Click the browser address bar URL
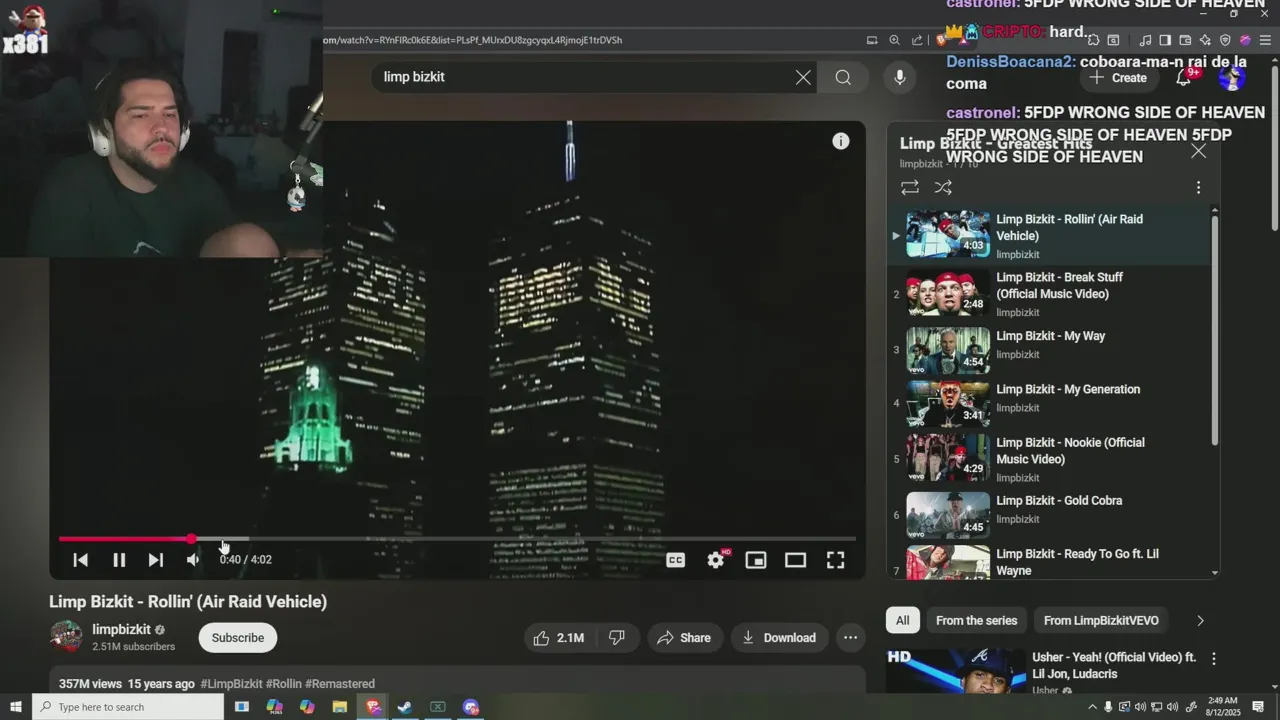1280x720 pixels. (472, 40)
